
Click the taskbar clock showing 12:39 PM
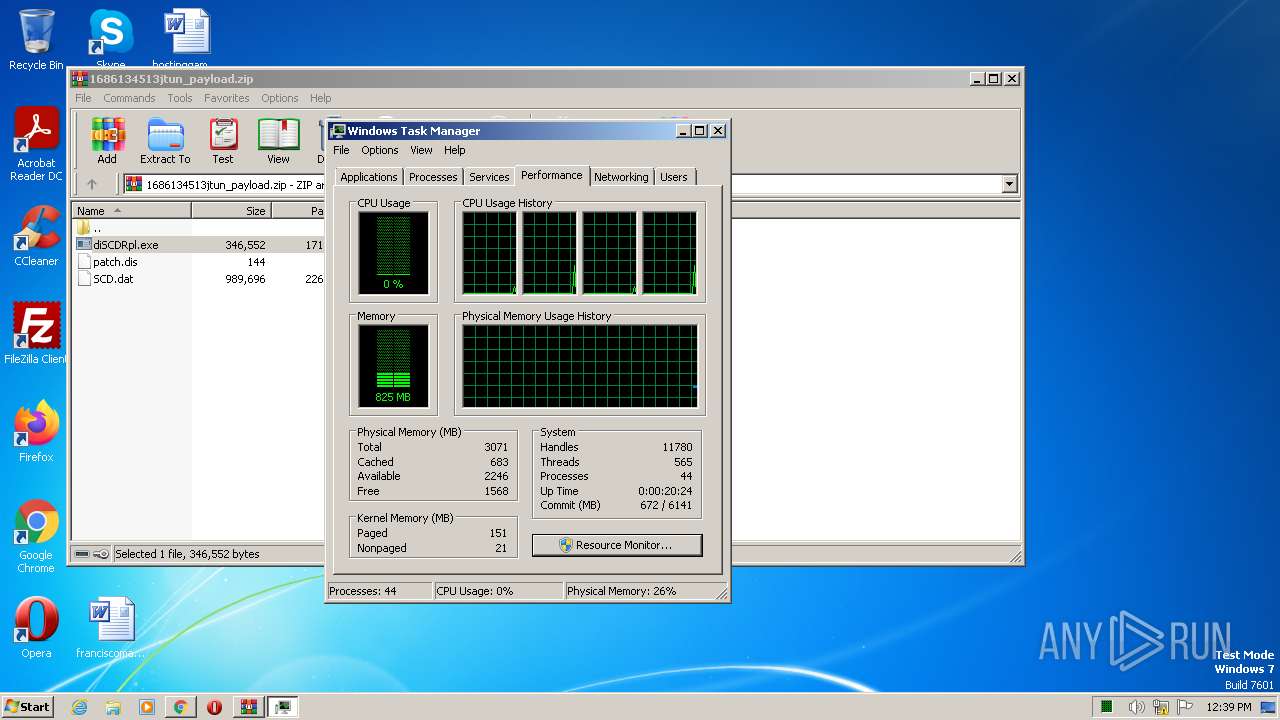coord(1228,707)
